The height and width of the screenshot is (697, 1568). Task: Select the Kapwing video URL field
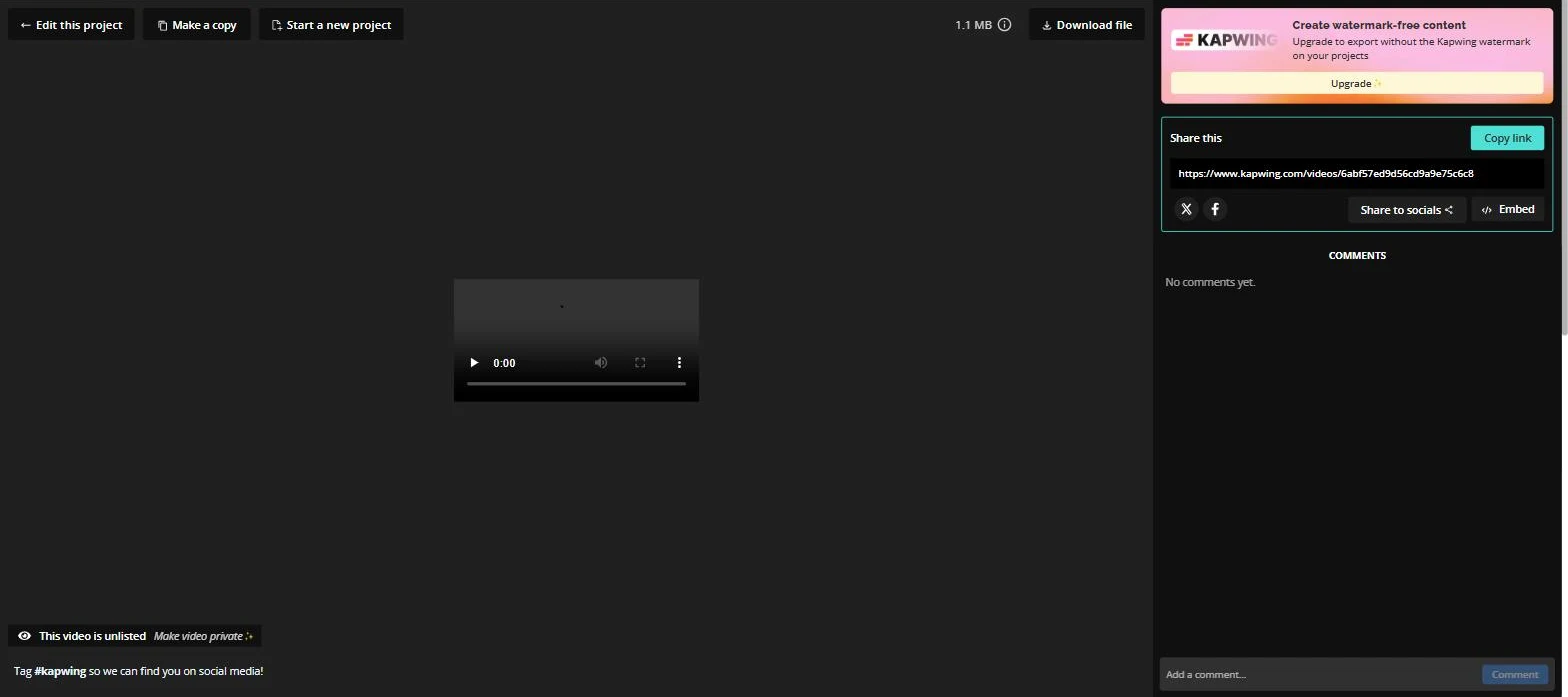tap(1357, 173)
